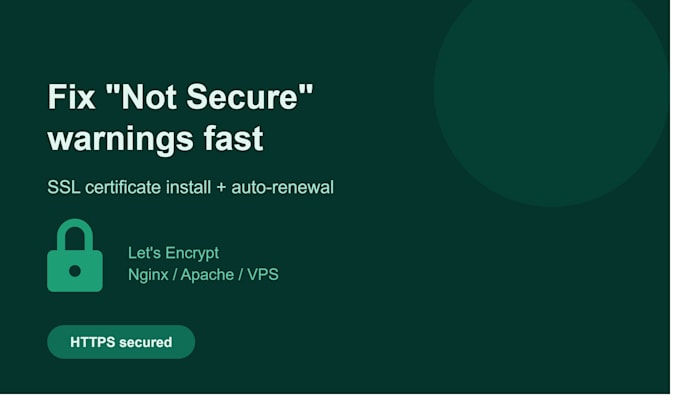
Task: Click the "VPS" label
Action: pos(263,274)
